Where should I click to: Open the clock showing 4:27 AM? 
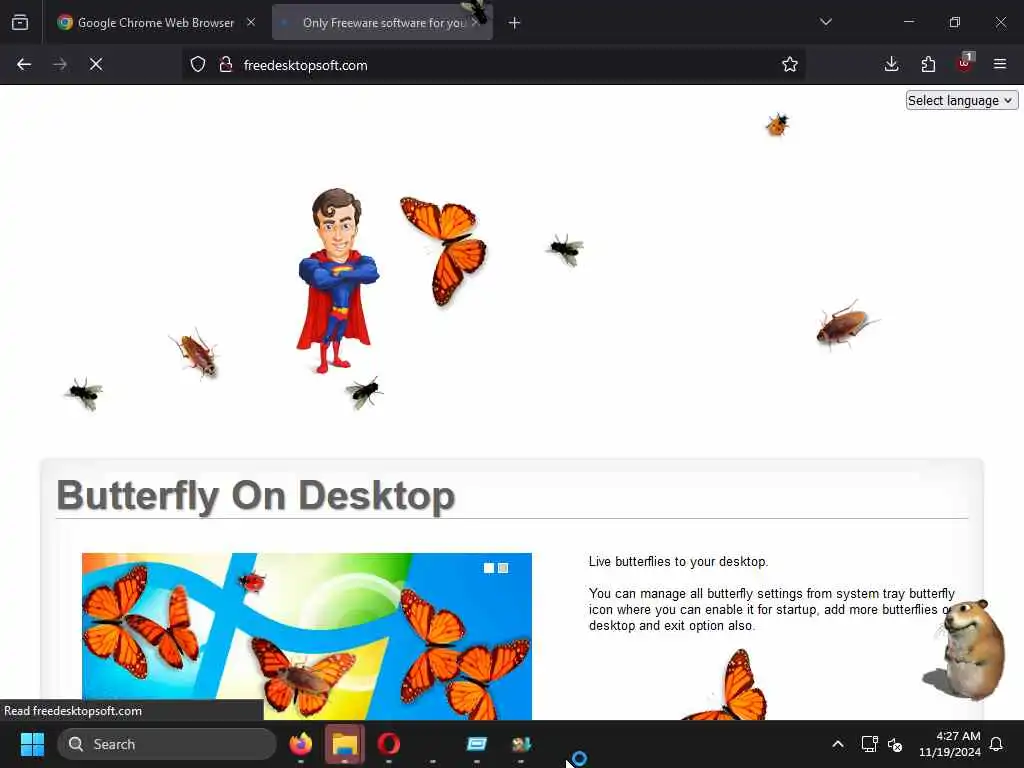tap(950, 744)
